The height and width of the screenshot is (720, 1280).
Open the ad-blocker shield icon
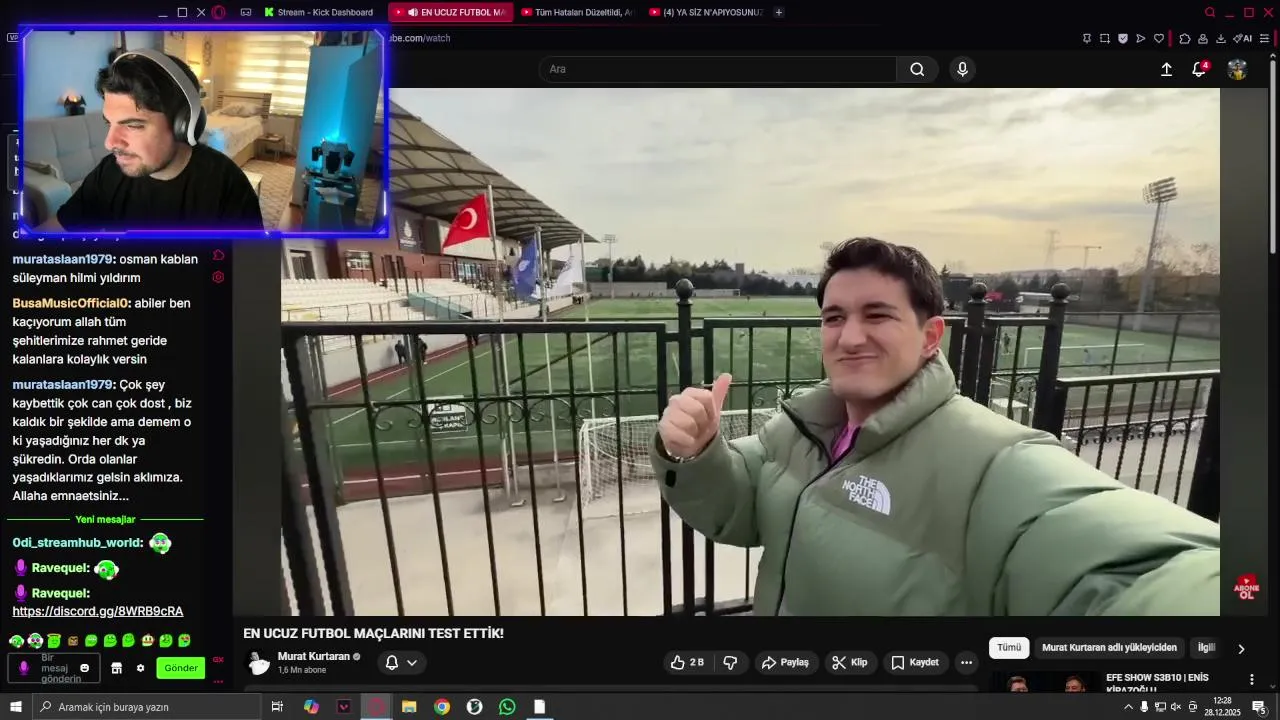pyautogui.click(x=1123, y=38)
